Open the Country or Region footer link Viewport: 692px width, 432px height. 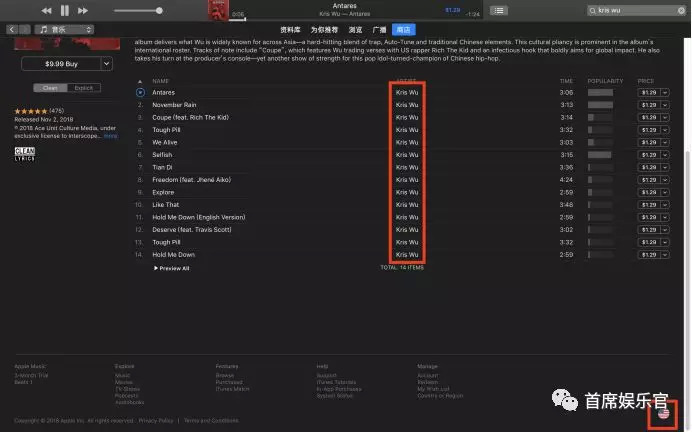[x=440, y=396]
